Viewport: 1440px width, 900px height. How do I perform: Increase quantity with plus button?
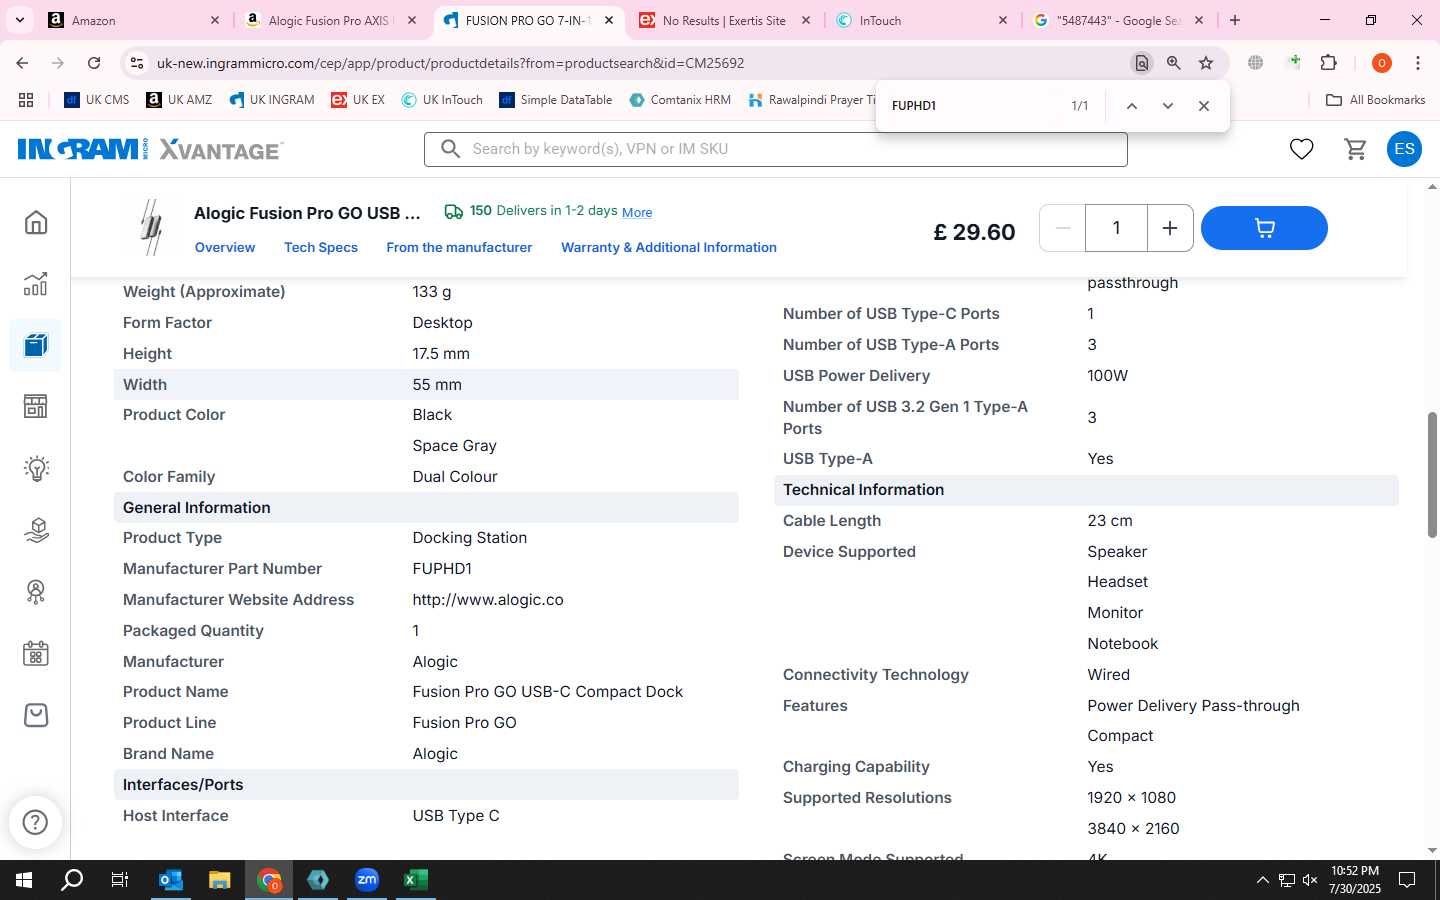click(x=1169, y=228)
